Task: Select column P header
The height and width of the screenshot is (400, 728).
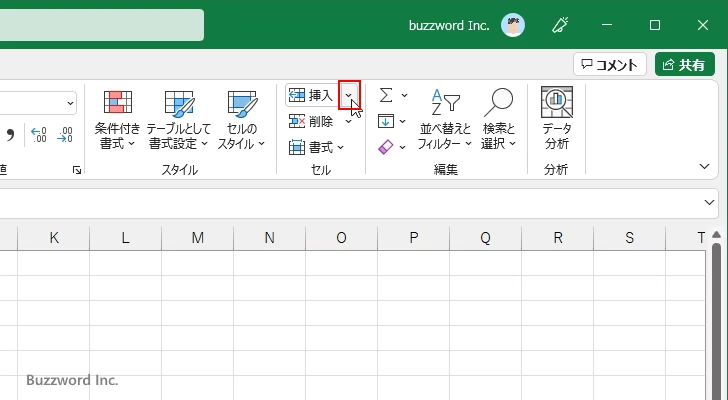Action: pos(413,238)
